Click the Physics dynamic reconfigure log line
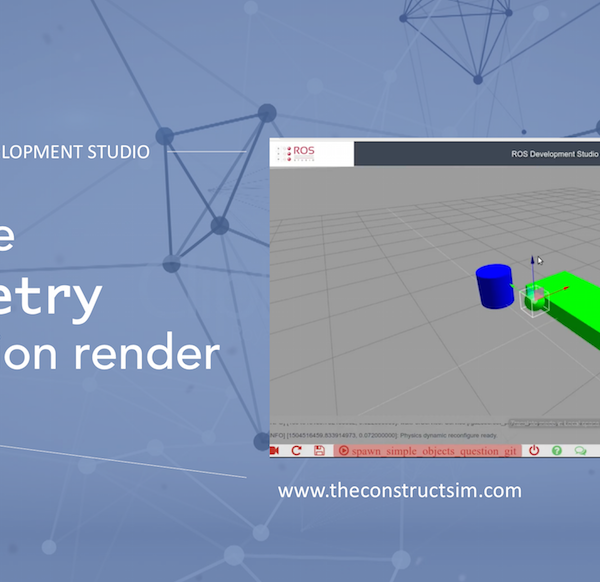 420,436
